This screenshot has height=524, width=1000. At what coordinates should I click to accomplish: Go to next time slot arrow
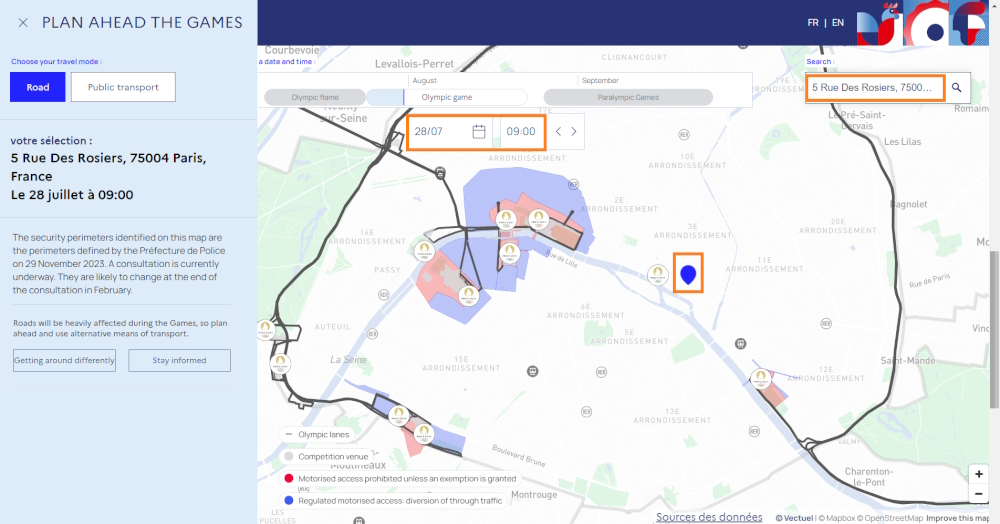click(x=574, y=131)
